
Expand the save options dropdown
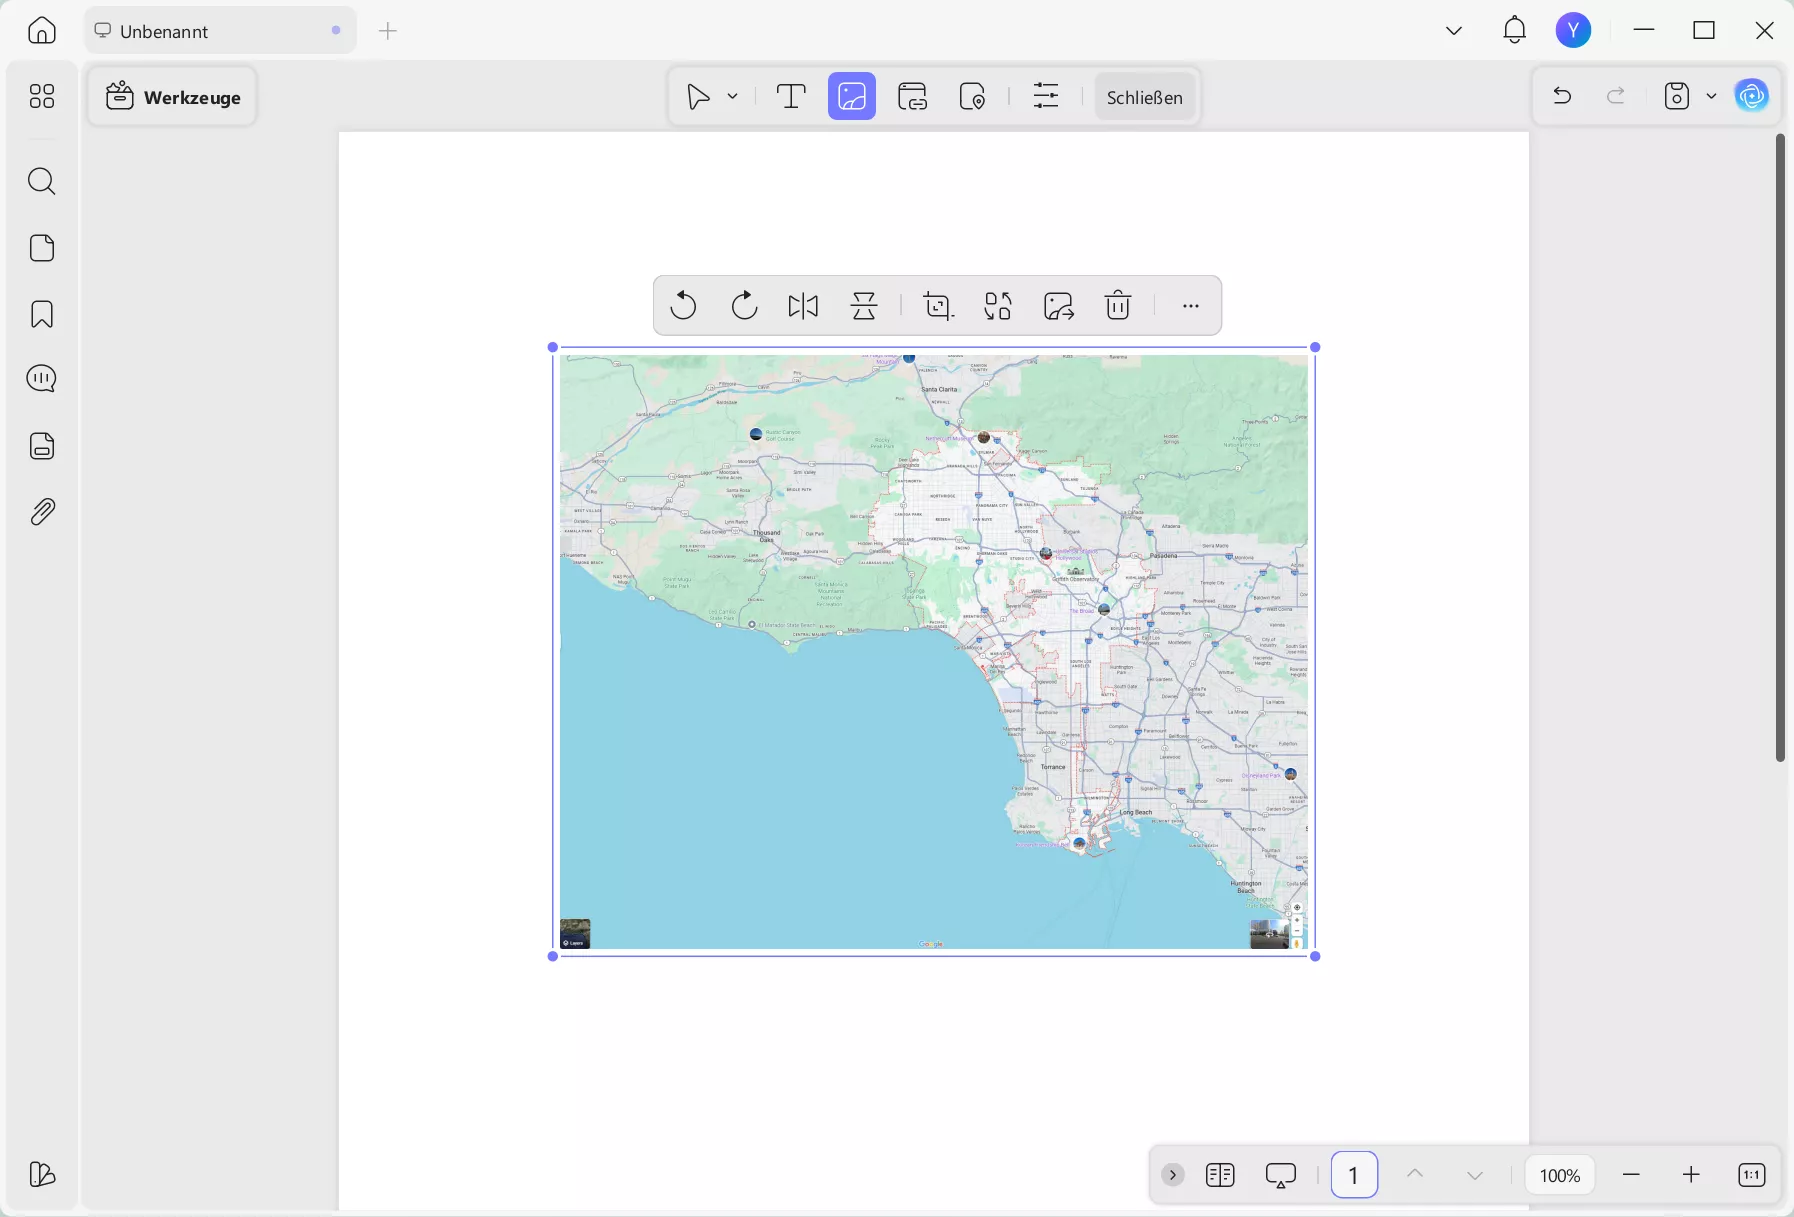tap(1712, 96)
